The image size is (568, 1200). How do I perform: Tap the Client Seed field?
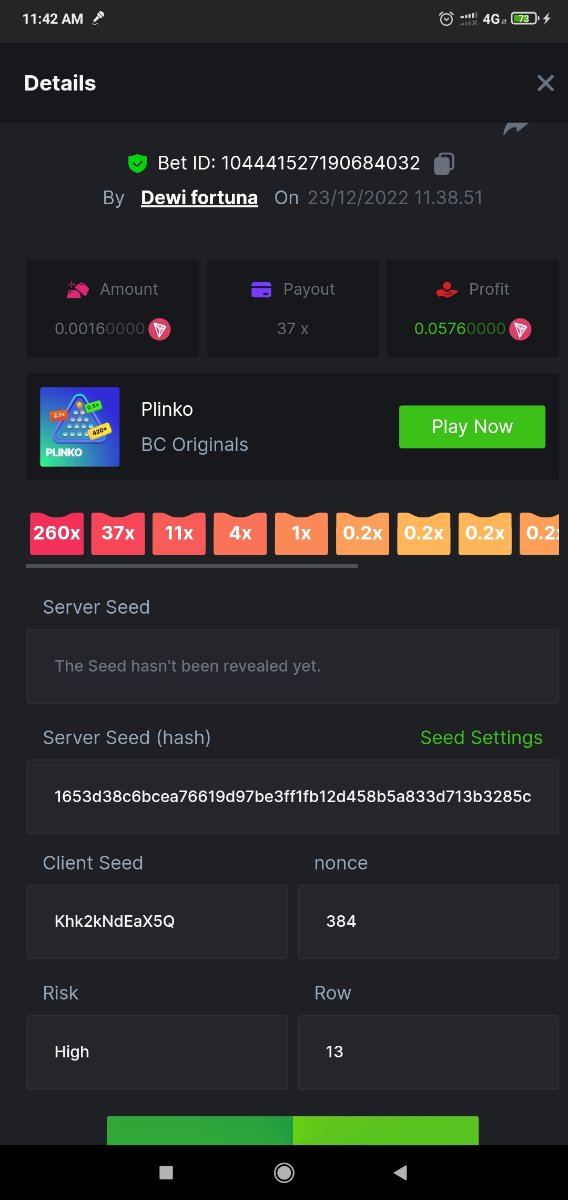pyautogui.click(x=157, y=922)
